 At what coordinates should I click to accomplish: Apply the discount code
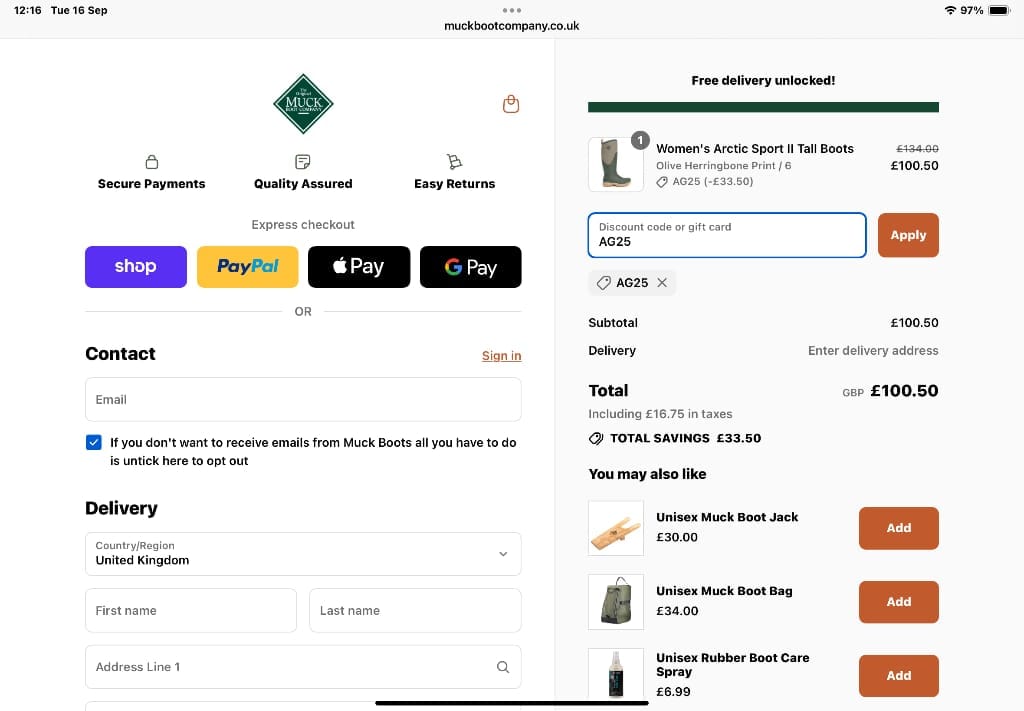[x=908, y=235]
